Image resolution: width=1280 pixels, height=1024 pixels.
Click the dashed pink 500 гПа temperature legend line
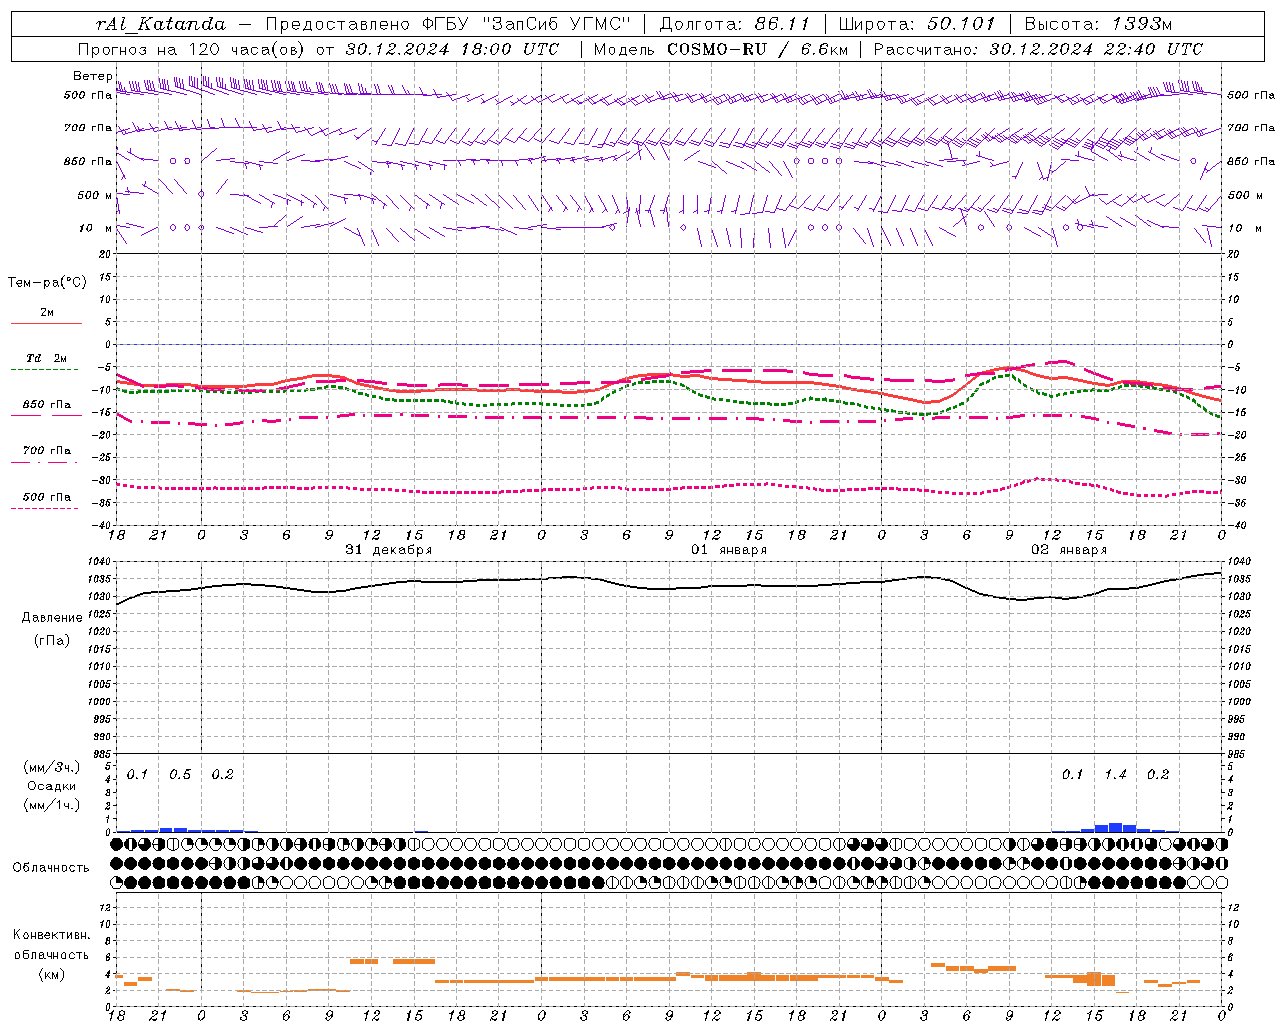pos(45,509)
